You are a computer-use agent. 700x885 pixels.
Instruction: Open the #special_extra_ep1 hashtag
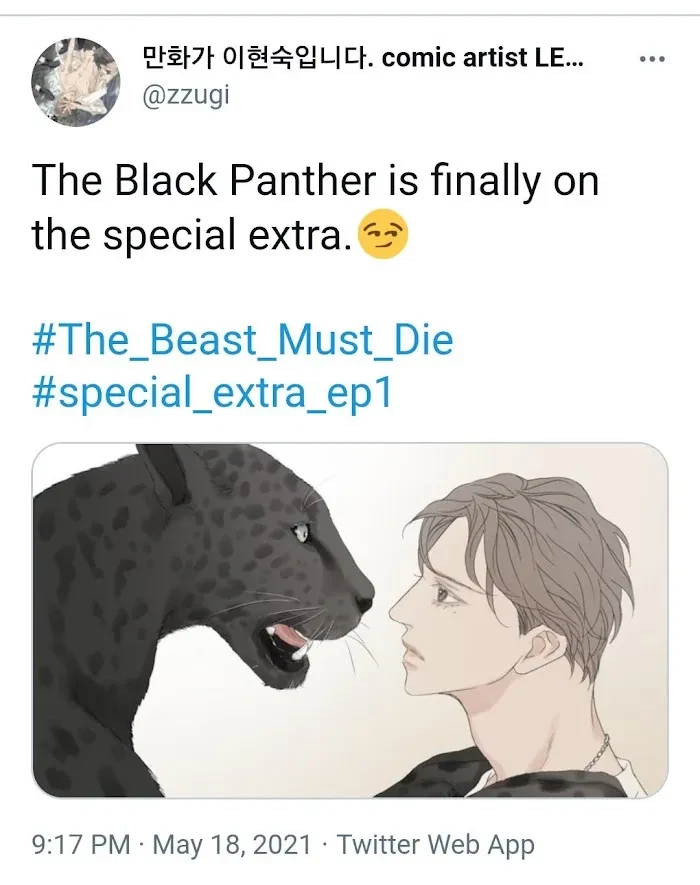tap(212, 393)
